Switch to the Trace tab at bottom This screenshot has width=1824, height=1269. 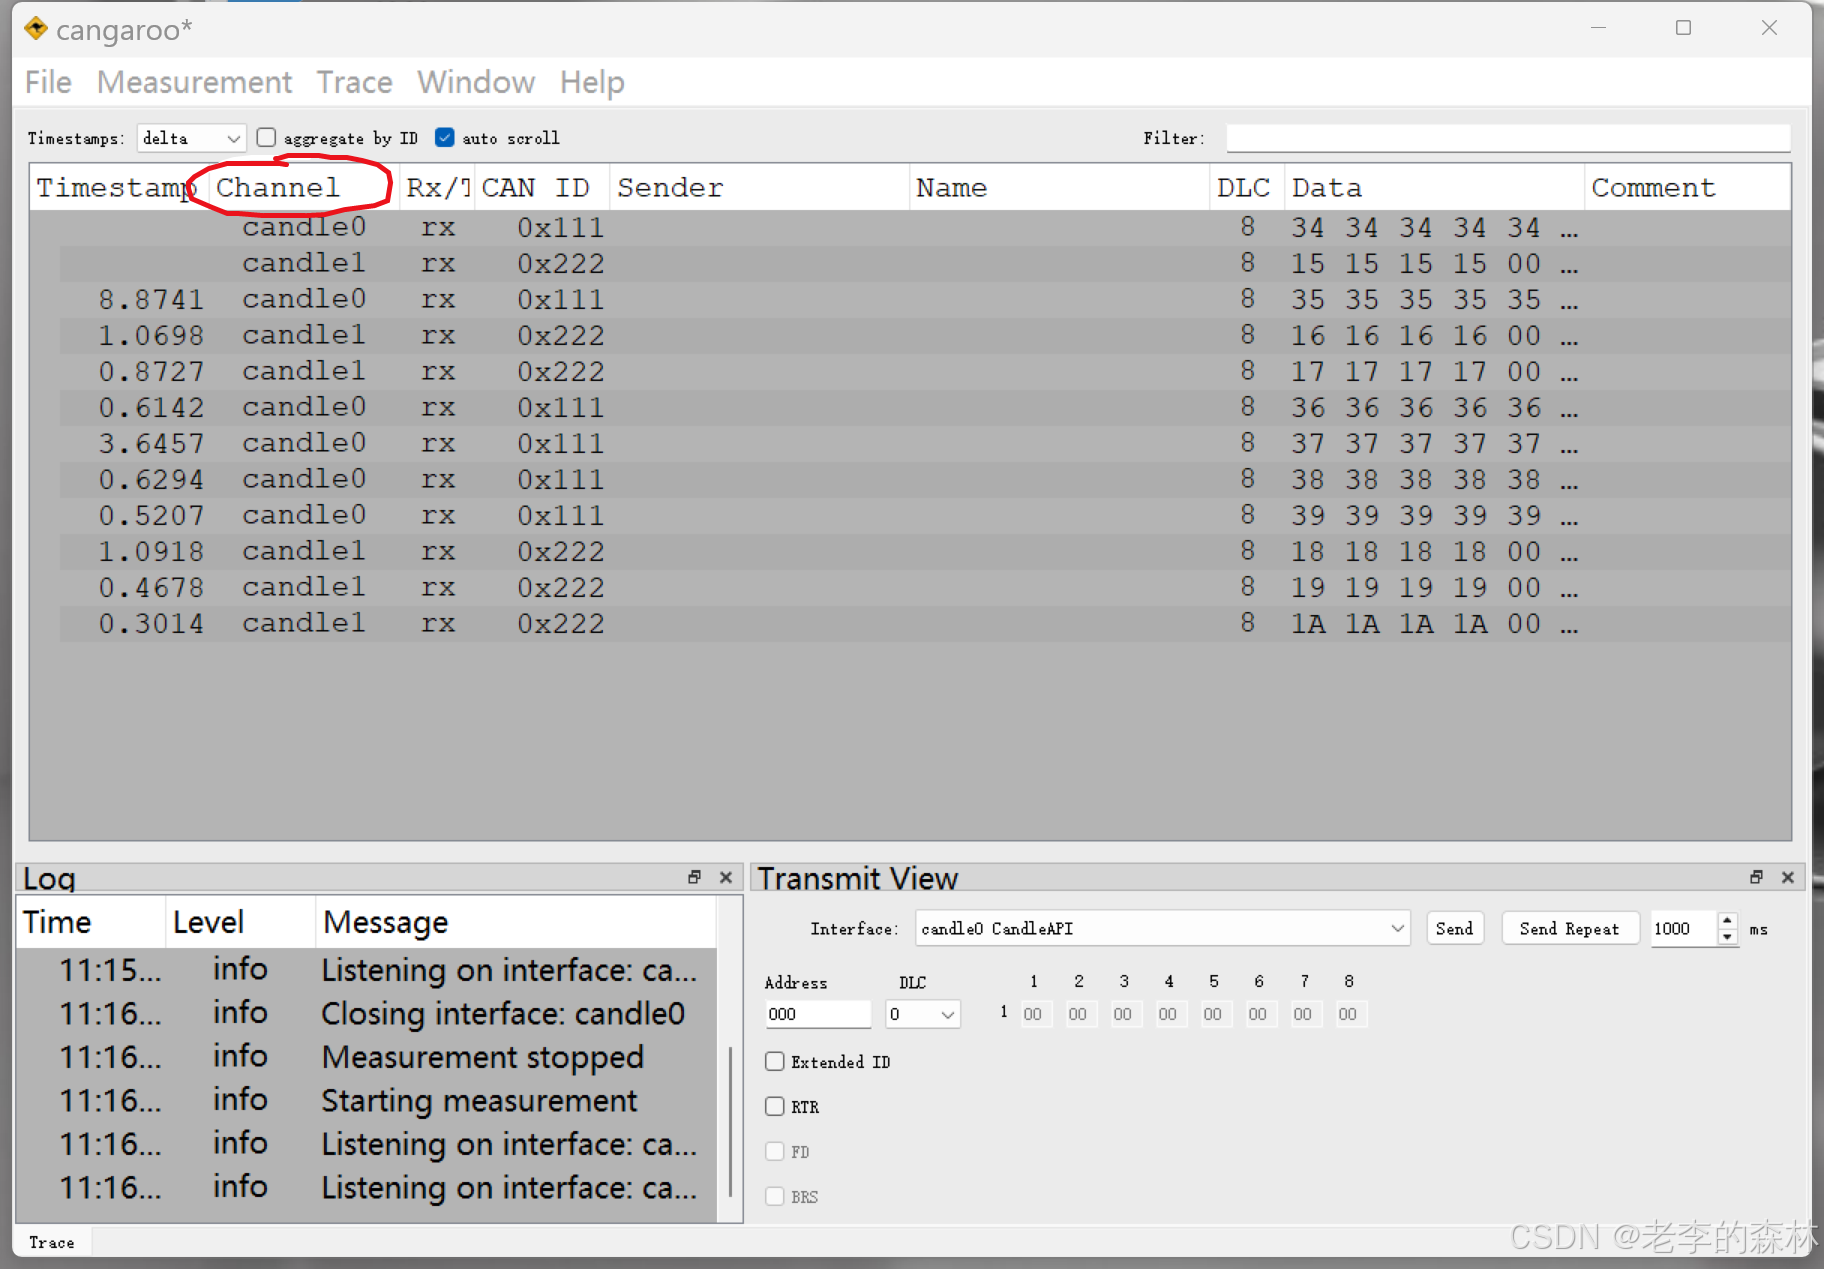[x=52, y=1242]
